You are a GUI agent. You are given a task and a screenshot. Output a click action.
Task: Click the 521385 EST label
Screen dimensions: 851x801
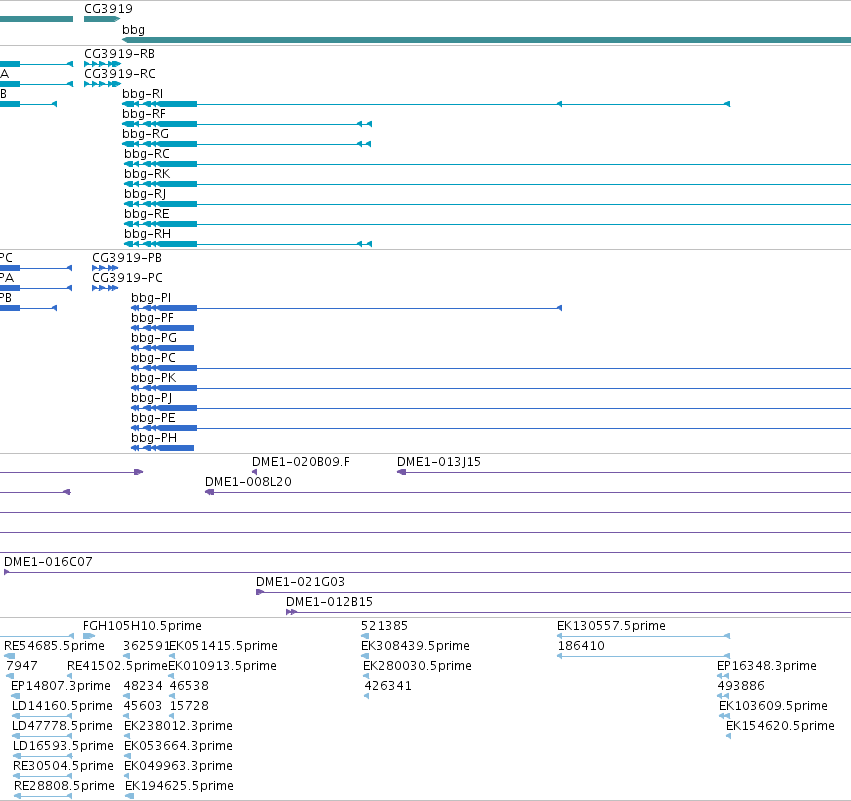(x=384, y=626)
